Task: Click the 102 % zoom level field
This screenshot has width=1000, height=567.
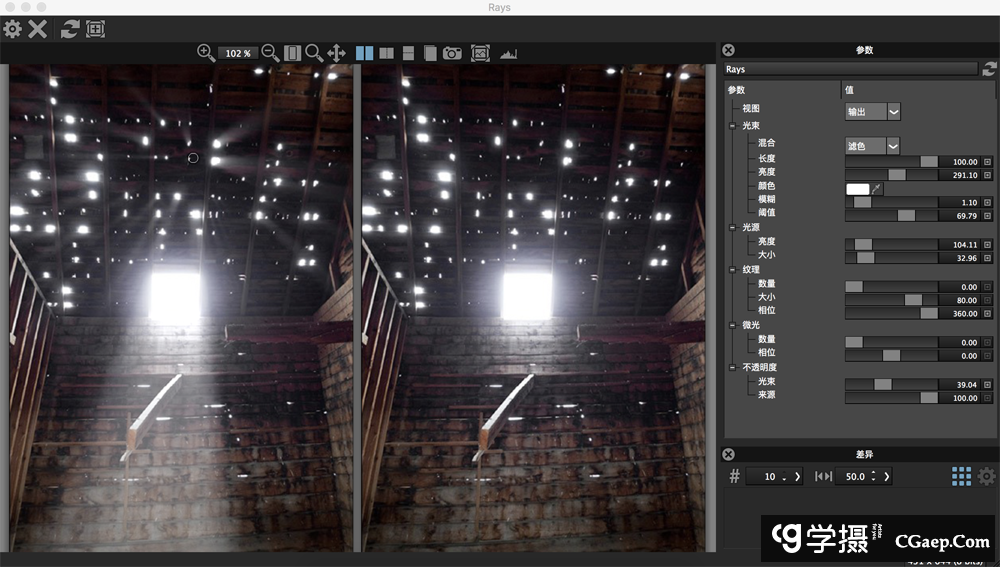Action: pyautogui.click(x=238, y=53)
